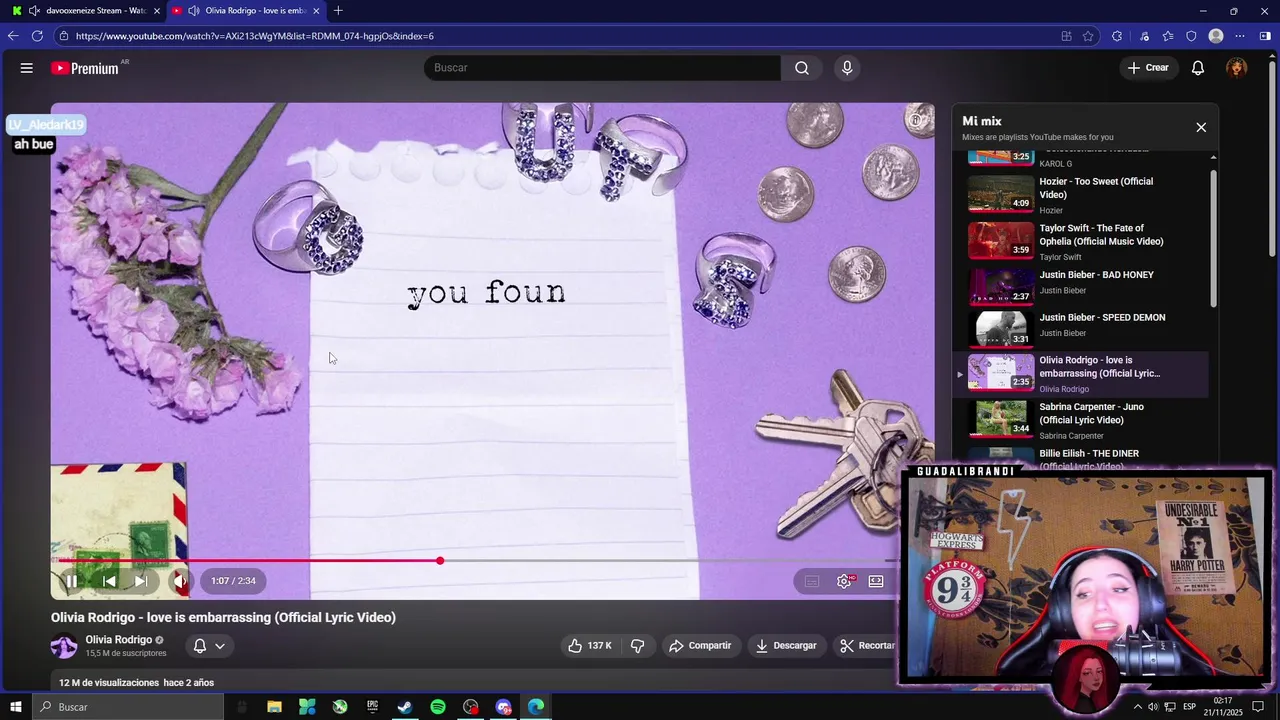This screenshot has width=1280, height=720.
Task: Open a new browser tab
Action: pos(338,11)
